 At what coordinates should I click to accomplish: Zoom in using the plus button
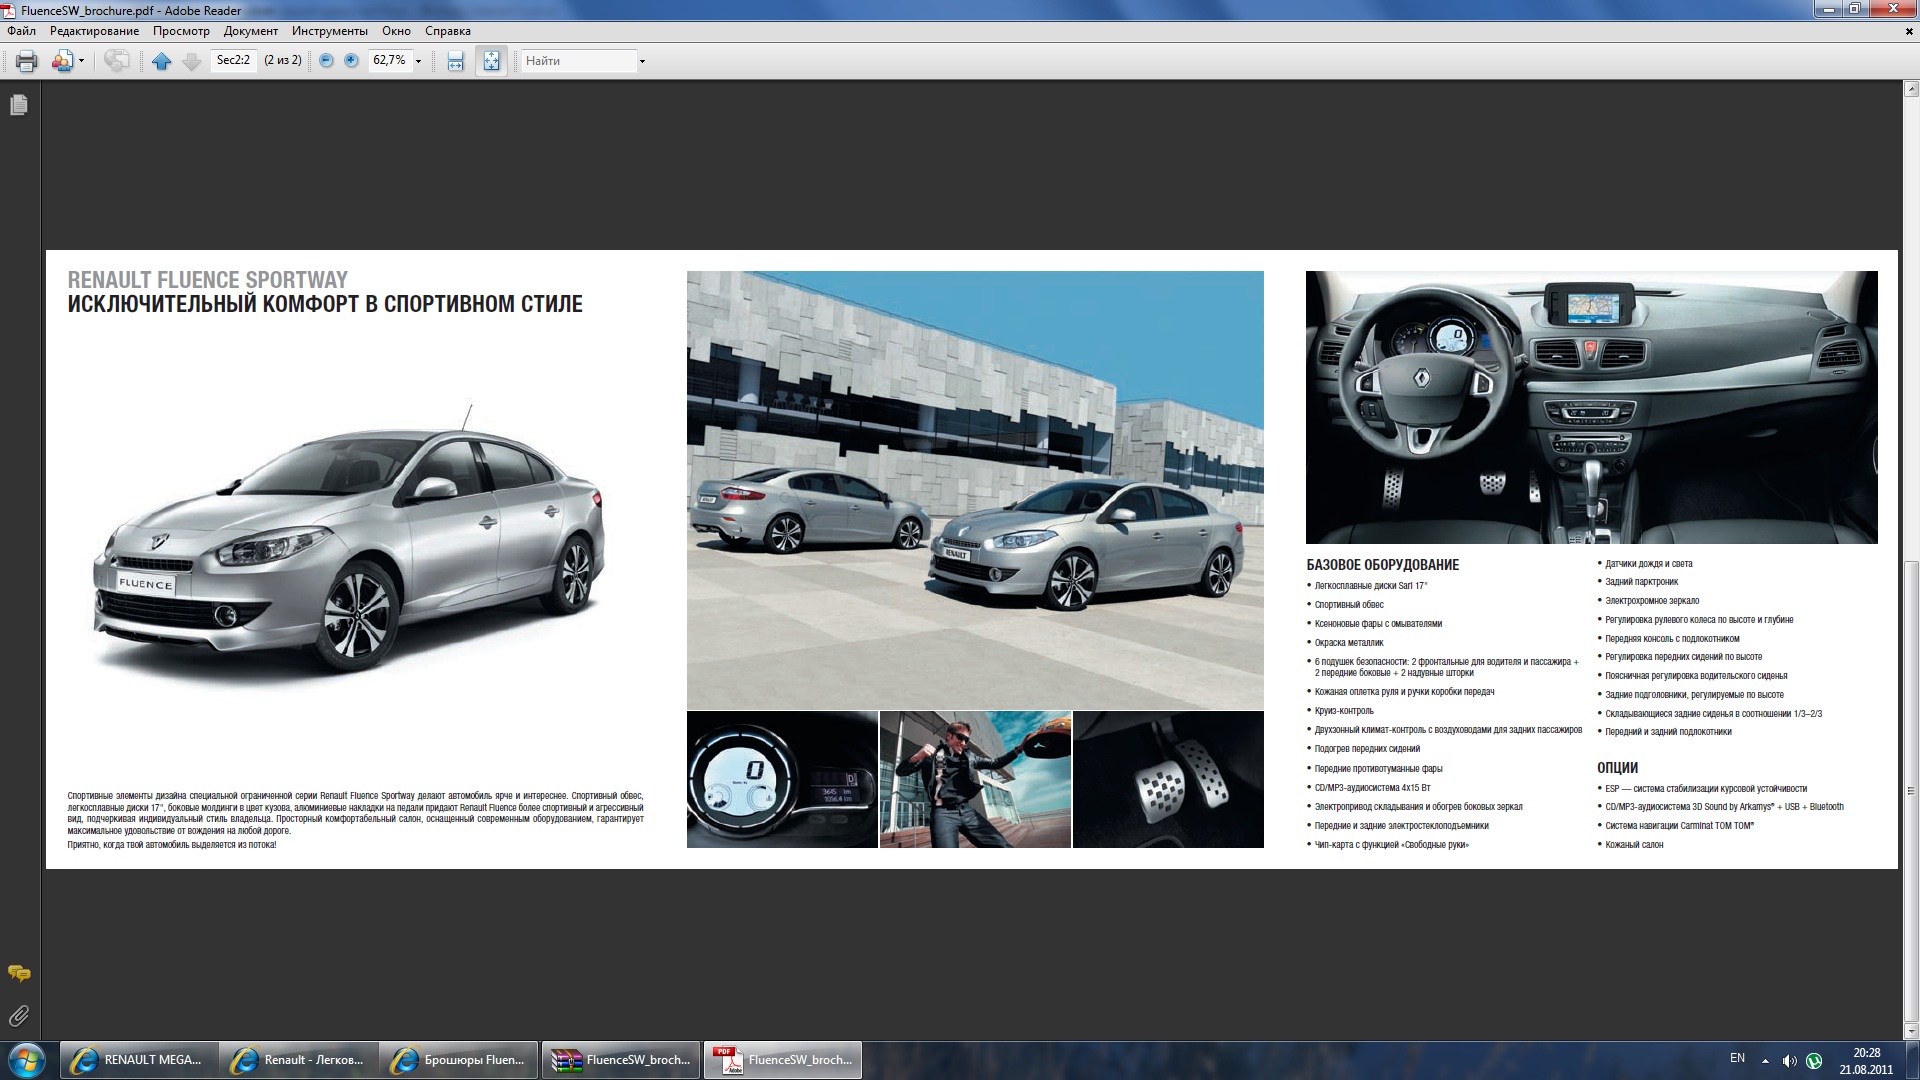(351, 60)
